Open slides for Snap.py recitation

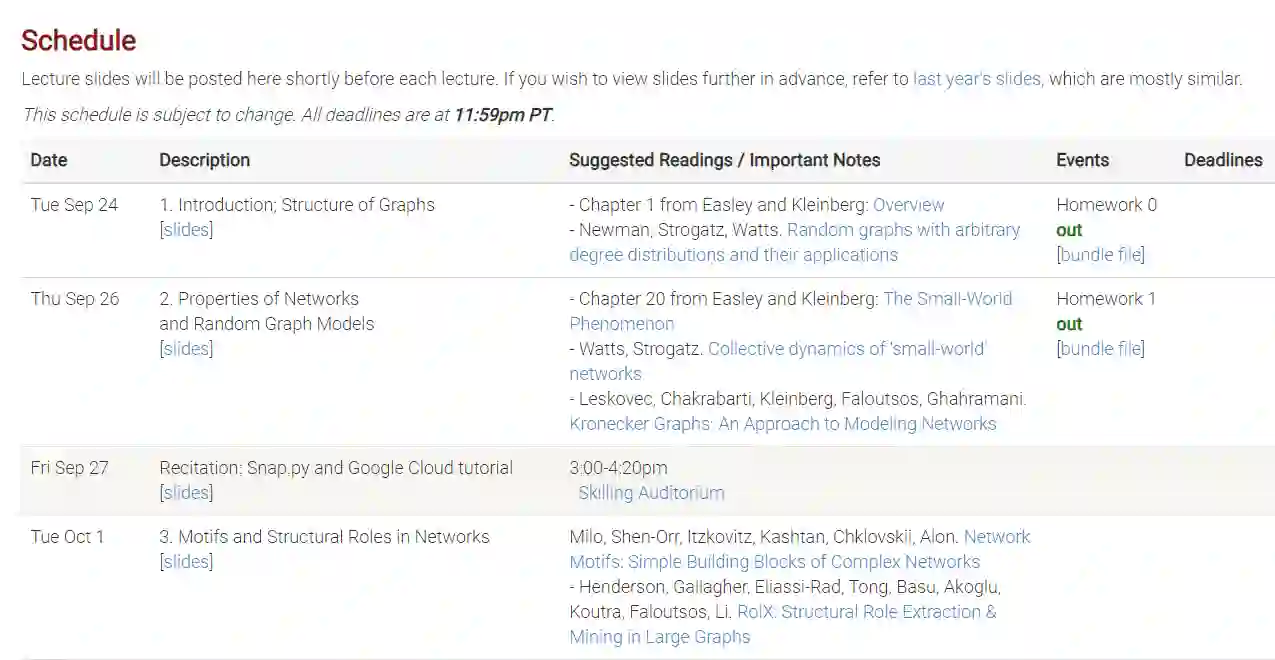pos(187,493)
